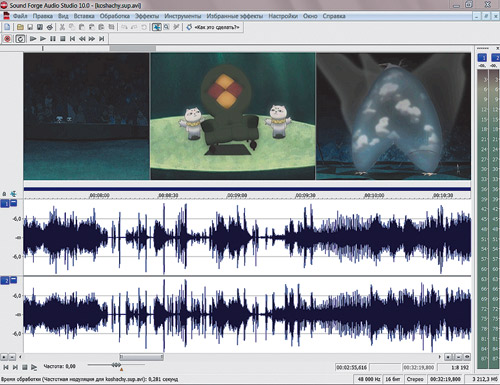
Task: Open the Инструменты menu
Action: click(x=183, y=16)
